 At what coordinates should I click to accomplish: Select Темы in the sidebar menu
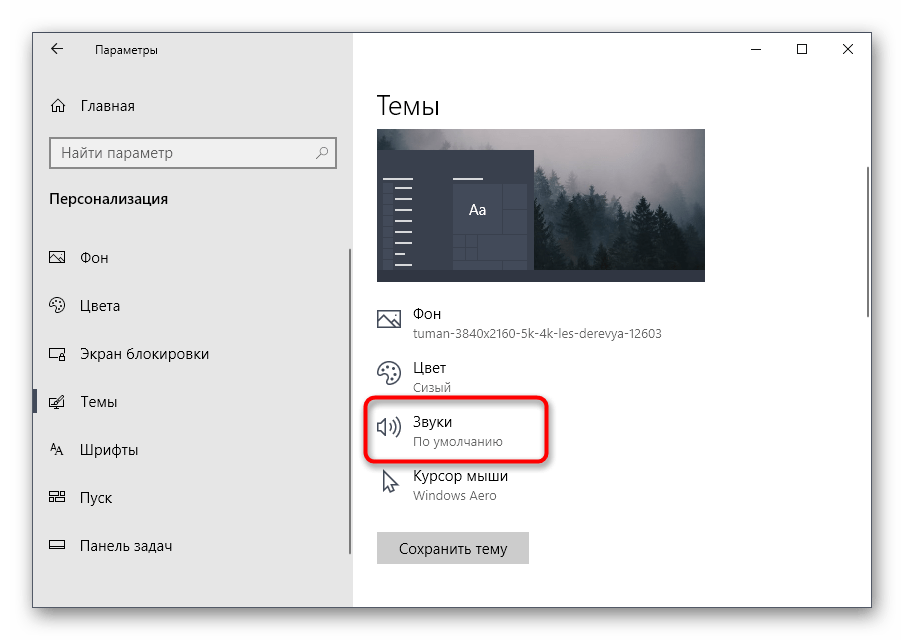[x=98, y=402]
